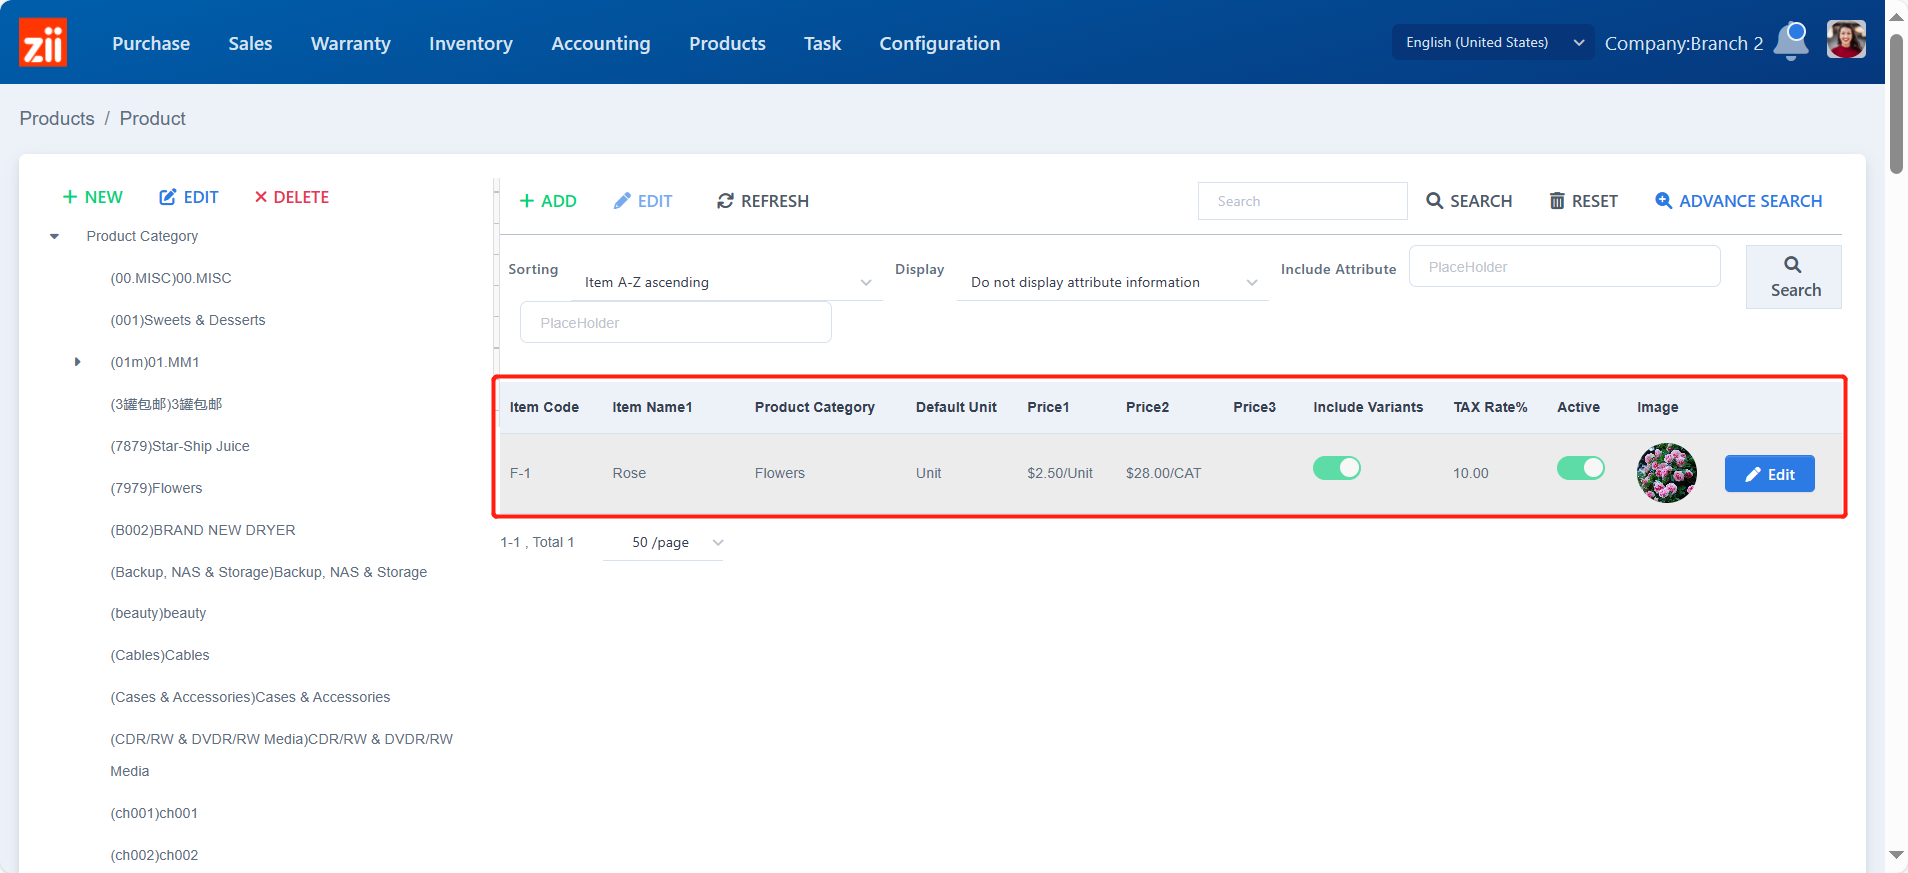Open the 50 /page size dropdown
This screenshot has width=1908, height=873.
[x=663, y=543]
